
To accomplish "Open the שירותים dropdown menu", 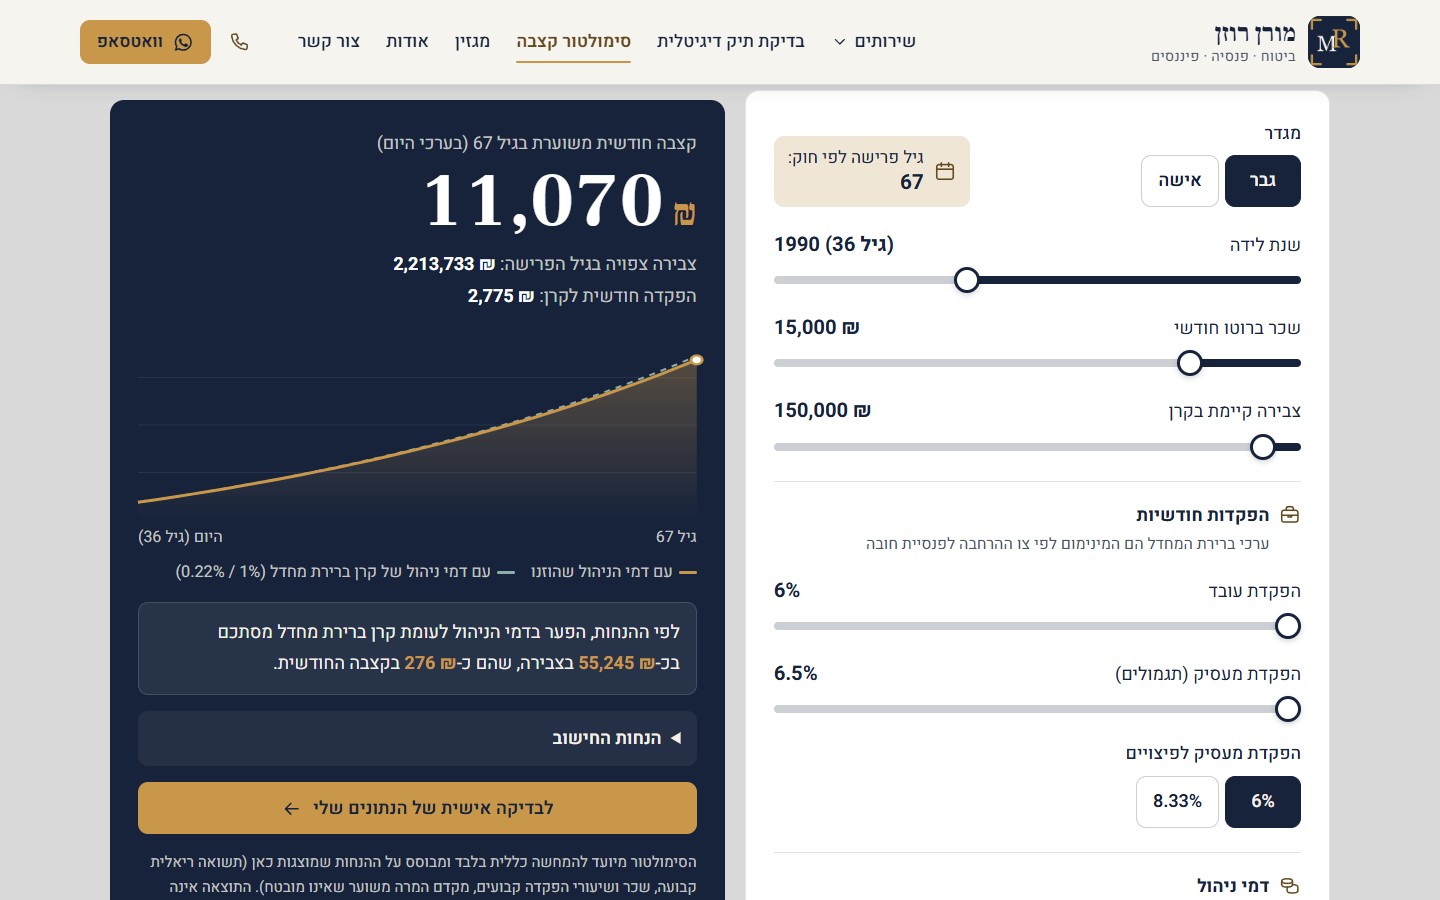I will click(875, 42).
